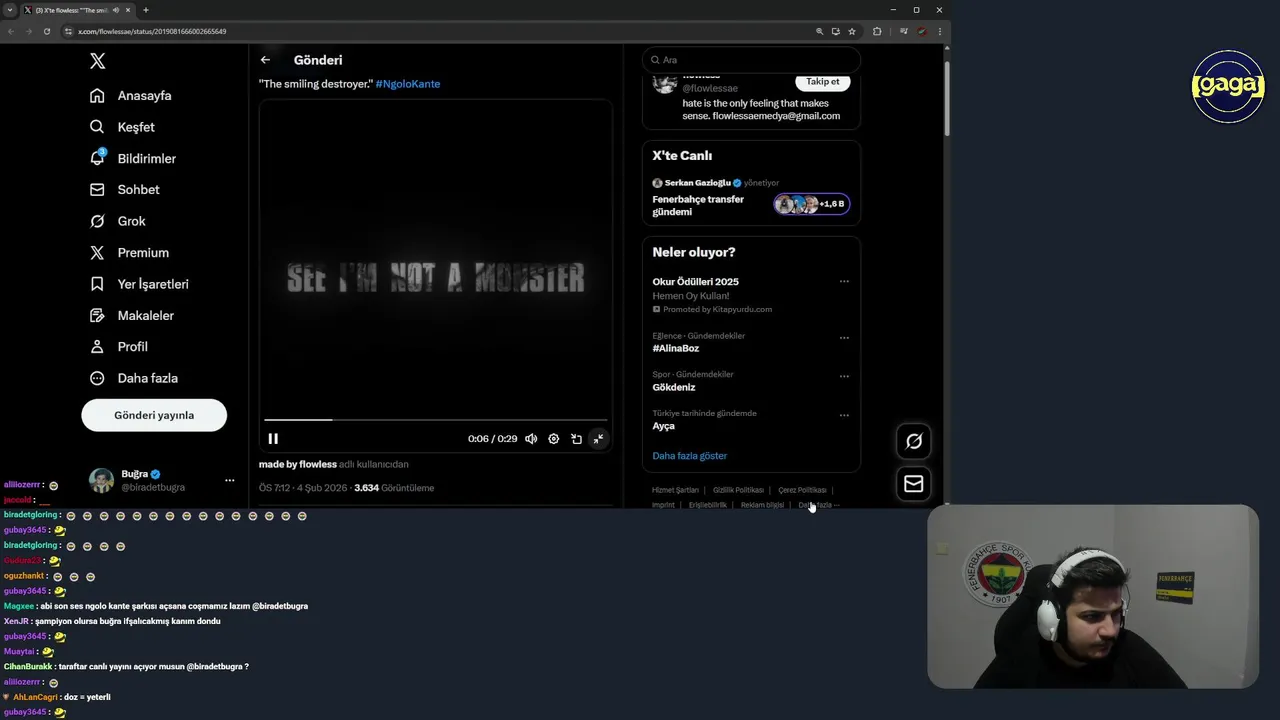Screen dimensions: 1280x720
Task: Open the Ayça trend
Action: click(664, 426)
